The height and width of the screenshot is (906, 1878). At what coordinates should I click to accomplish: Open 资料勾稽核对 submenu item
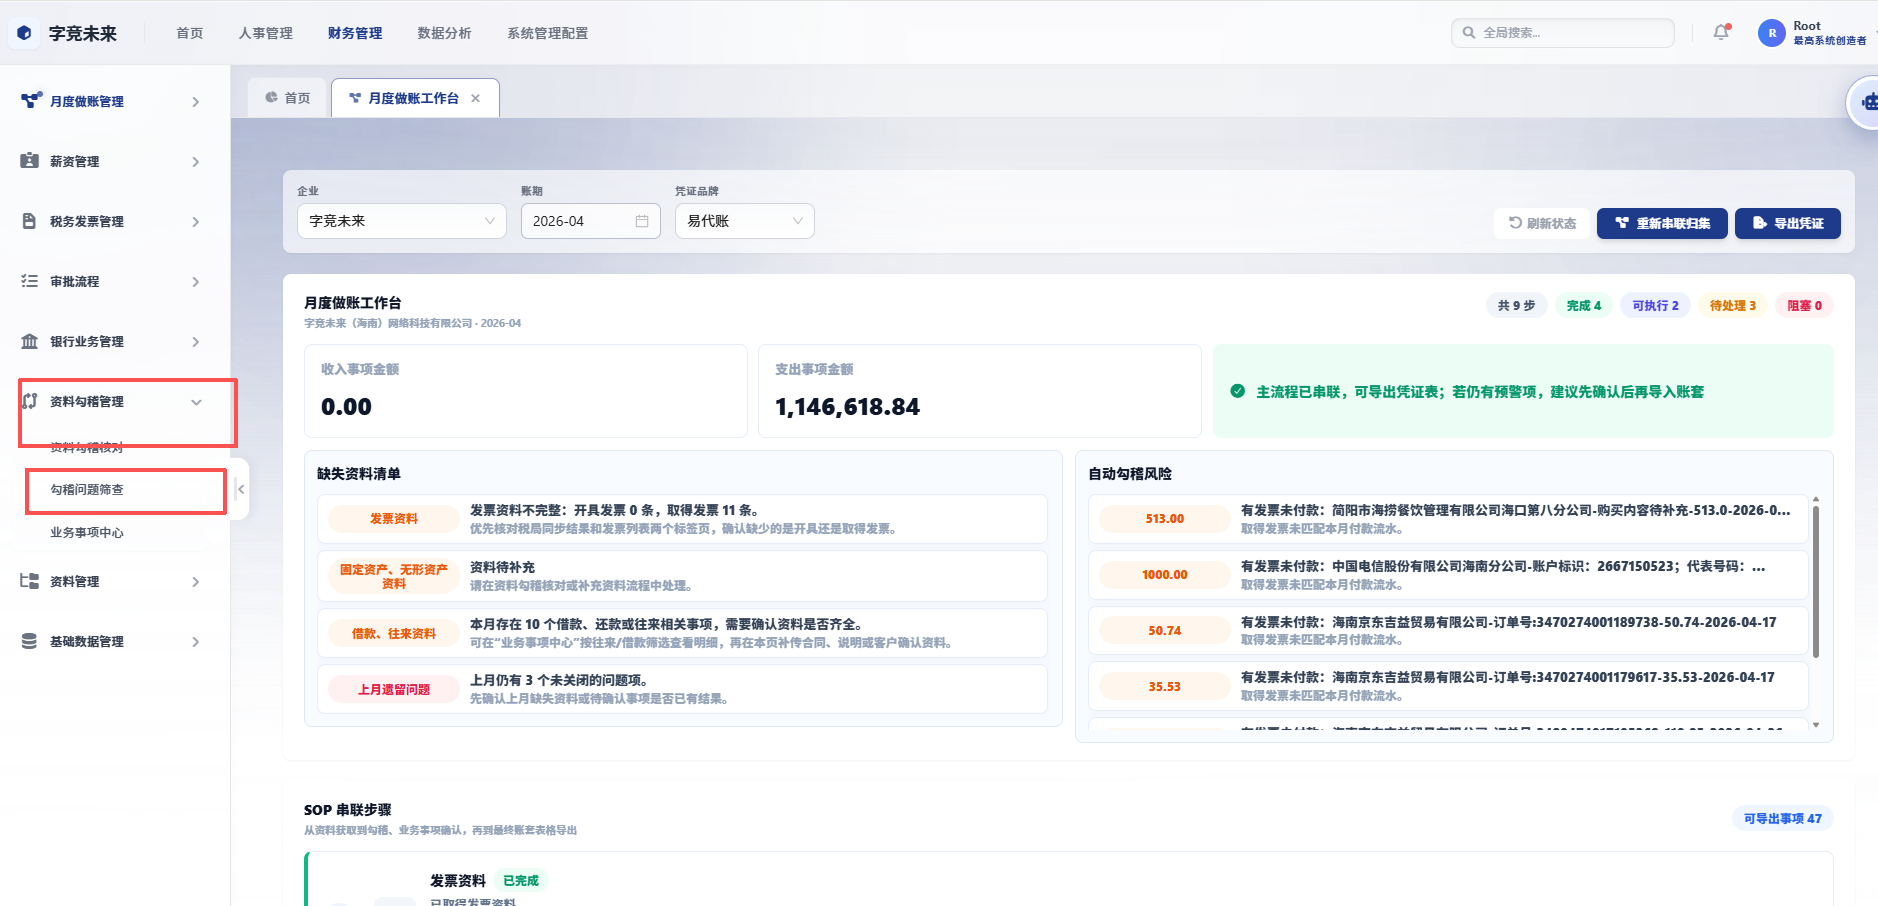pyautogui.click(x=87, y=447)
